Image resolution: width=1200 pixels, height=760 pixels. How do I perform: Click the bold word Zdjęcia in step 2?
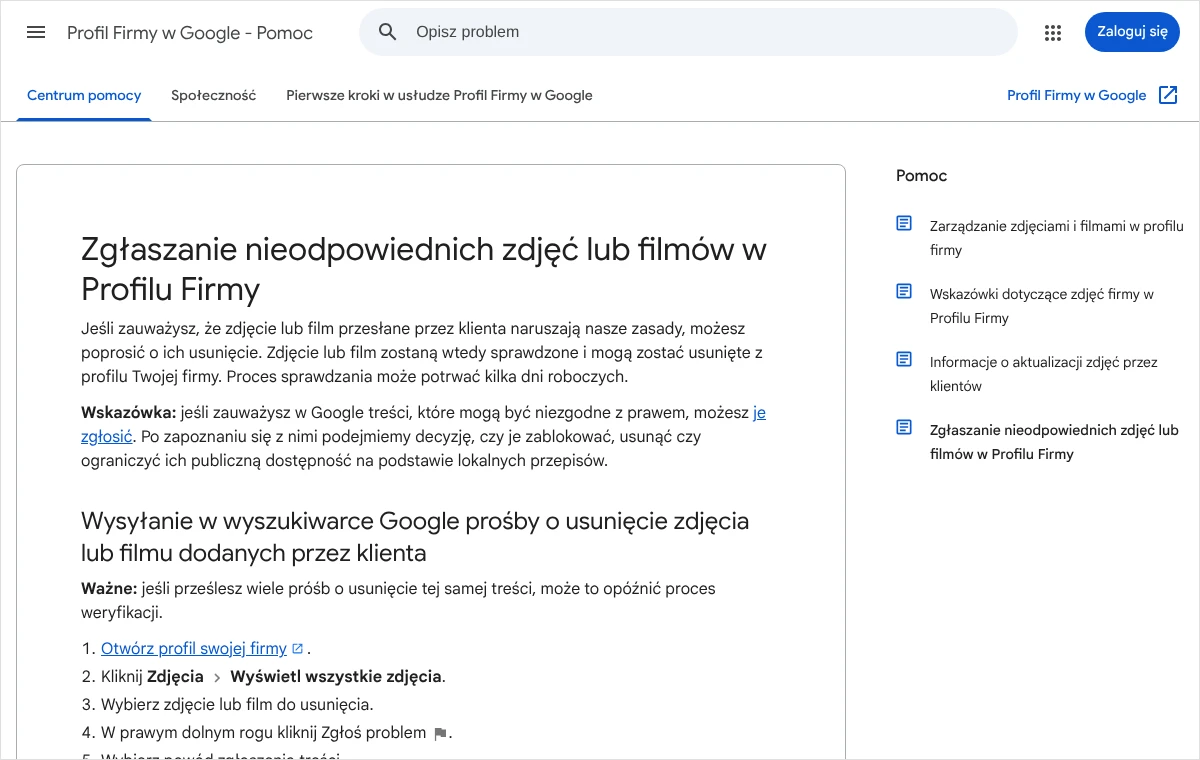click(175, 676)
